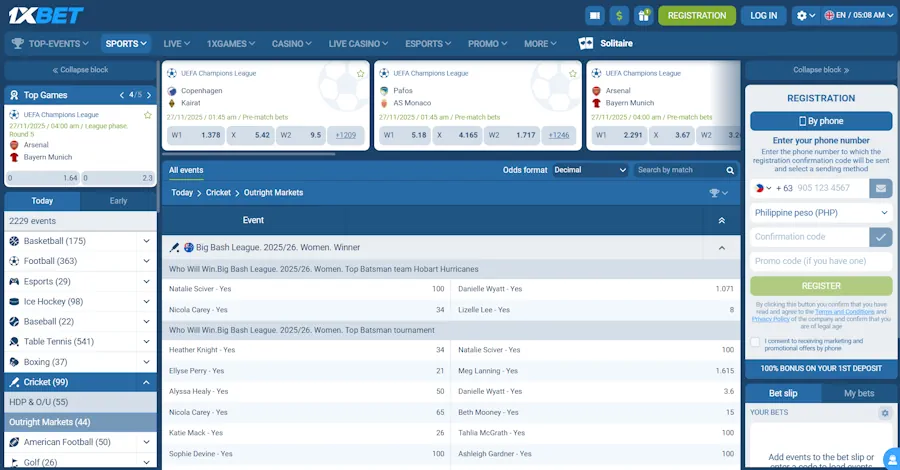Image resolution: width=900 pixels, height=470 pixels.
Task: Open the CASINO menu
Action: pyautogui.click(x=292, y=44)
